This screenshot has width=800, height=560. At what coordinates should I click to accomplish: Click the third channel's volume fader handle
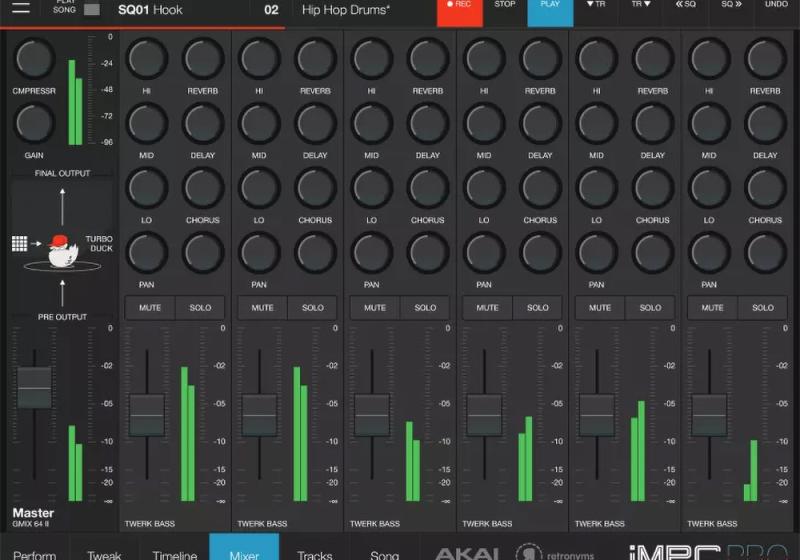coord(372,415)
